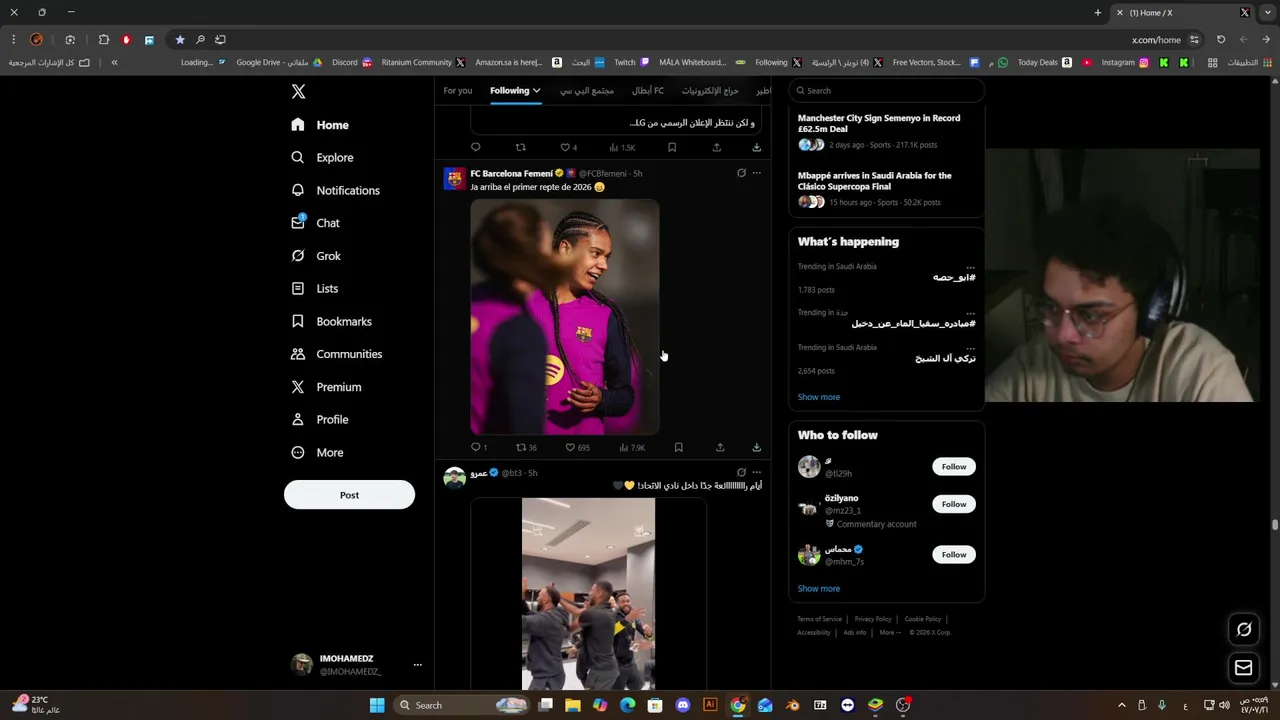
Task: Follow özilyano account
Action: click(x=954, y=504)
